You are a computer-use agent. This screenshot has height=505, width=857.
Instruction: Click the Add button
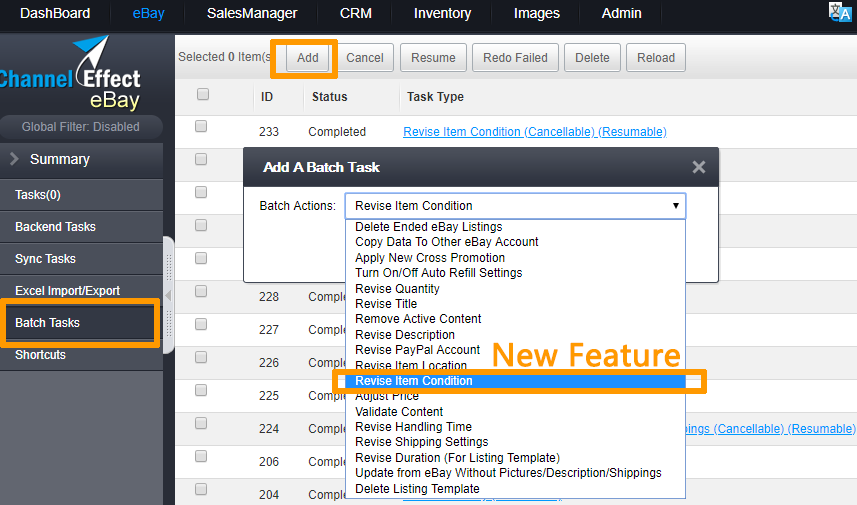[x=308, y=57]
